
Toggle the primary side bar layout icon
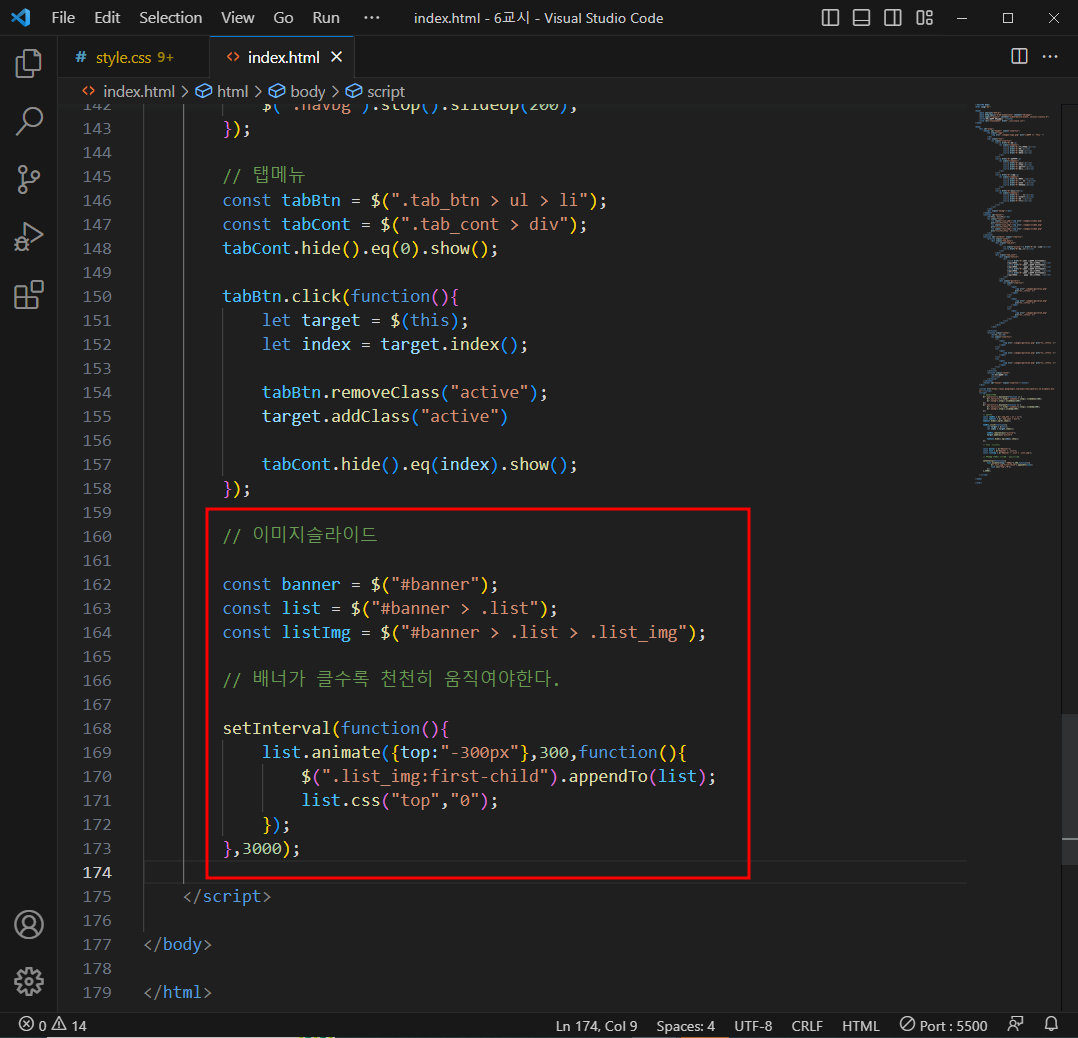coord(830,18)
